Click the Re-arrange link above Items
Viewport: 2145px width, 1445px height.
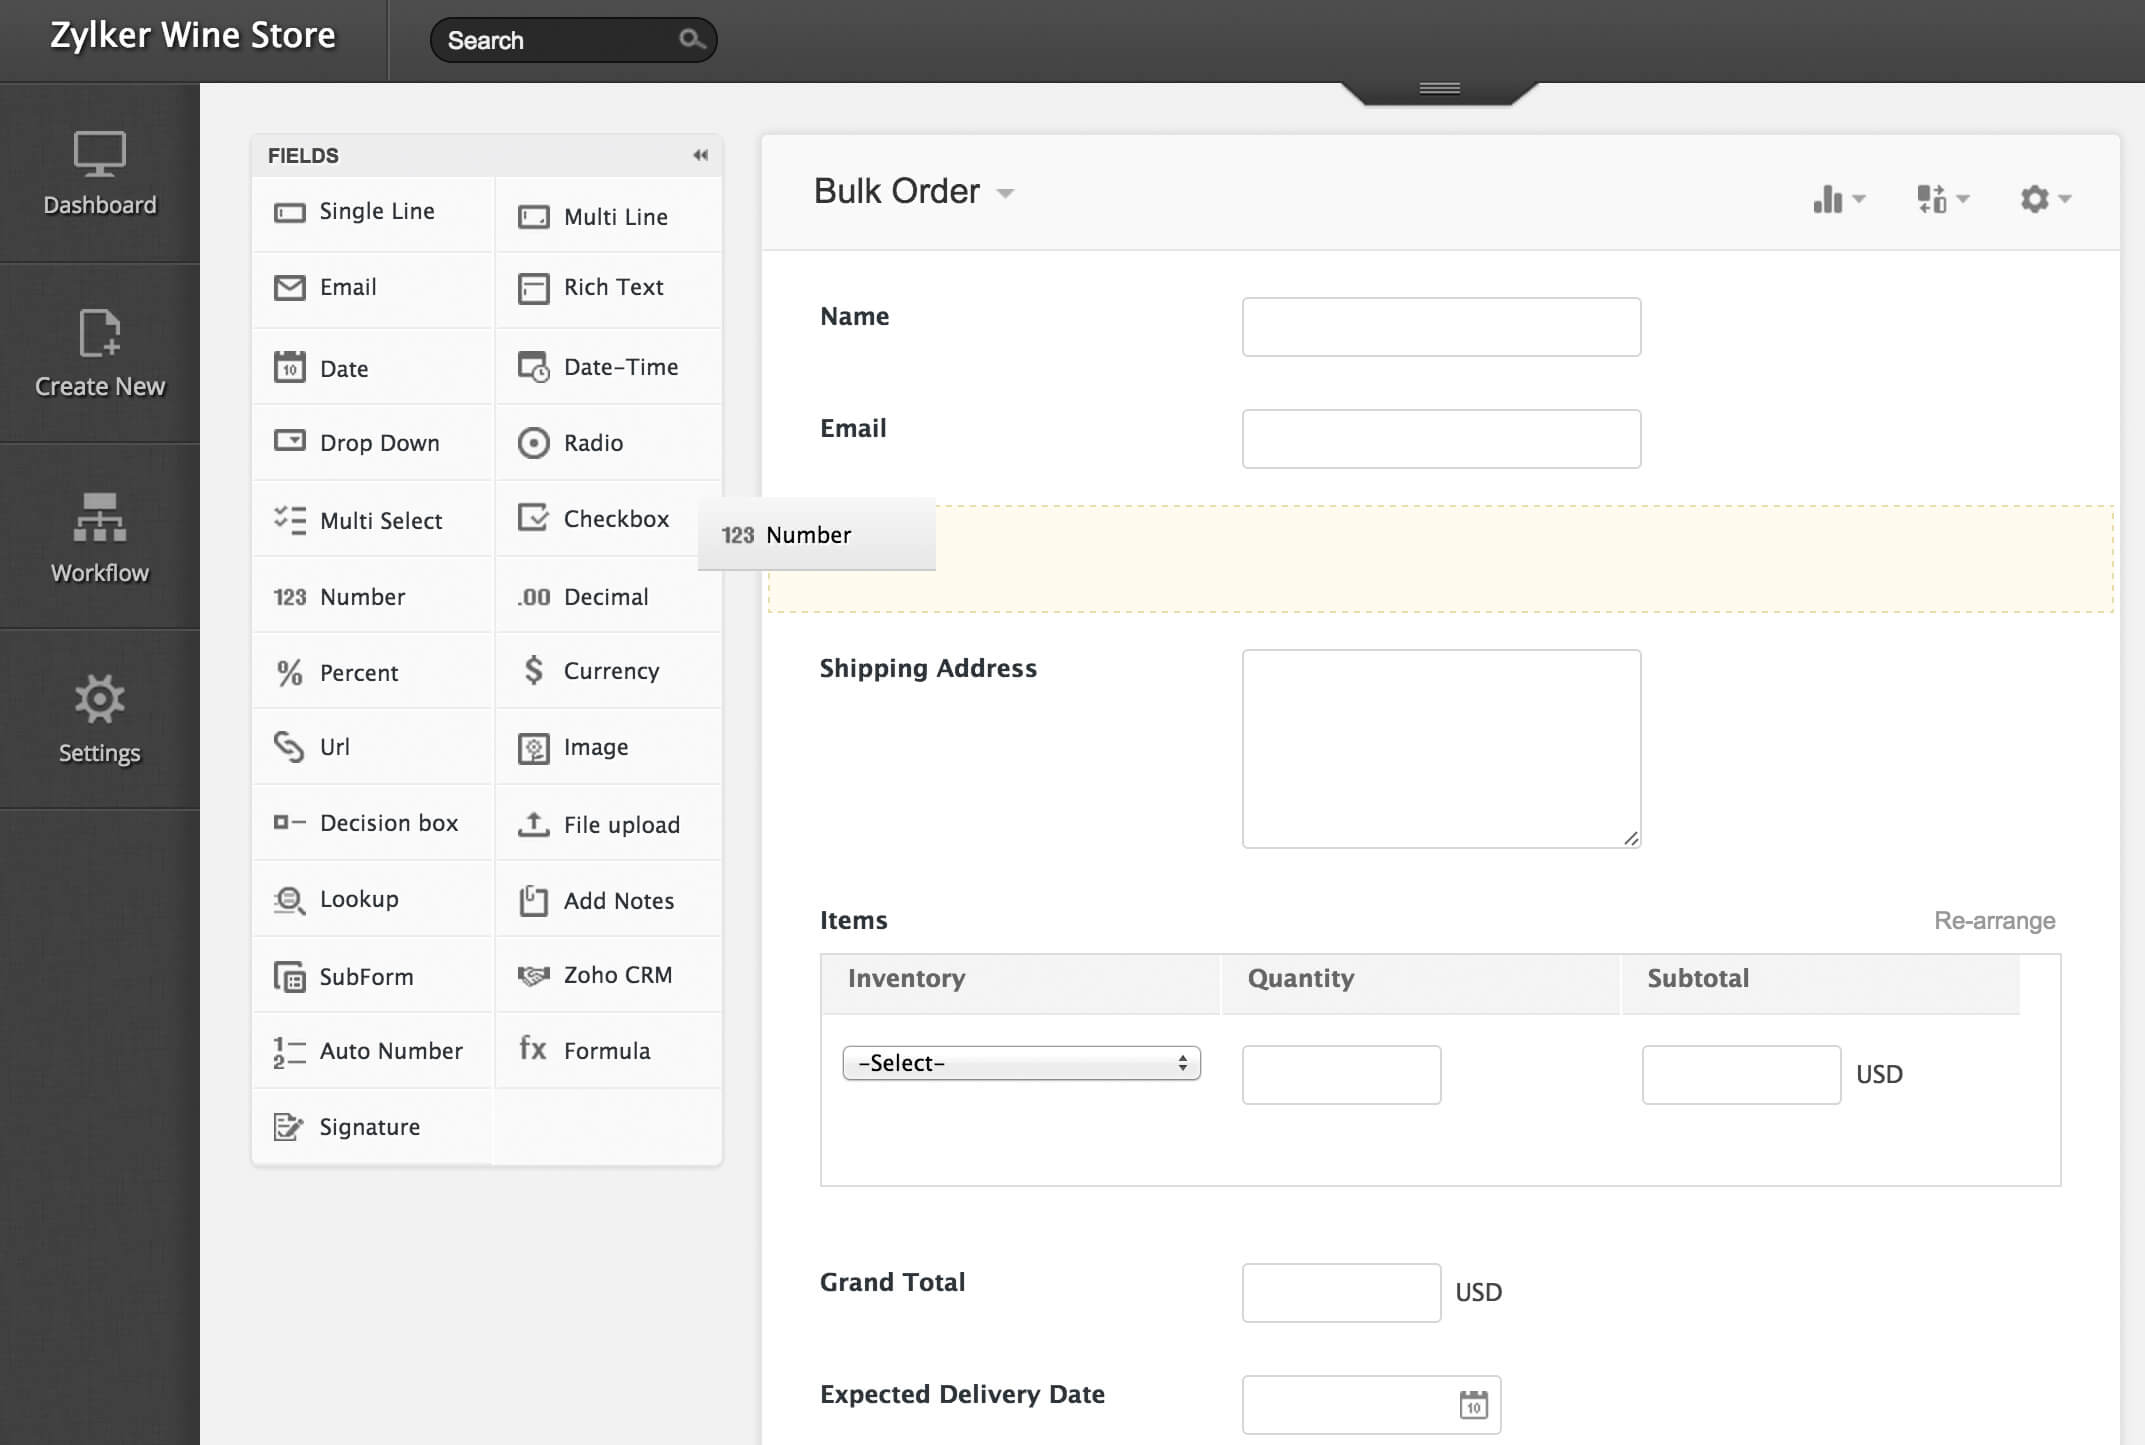click(1994, 920)
